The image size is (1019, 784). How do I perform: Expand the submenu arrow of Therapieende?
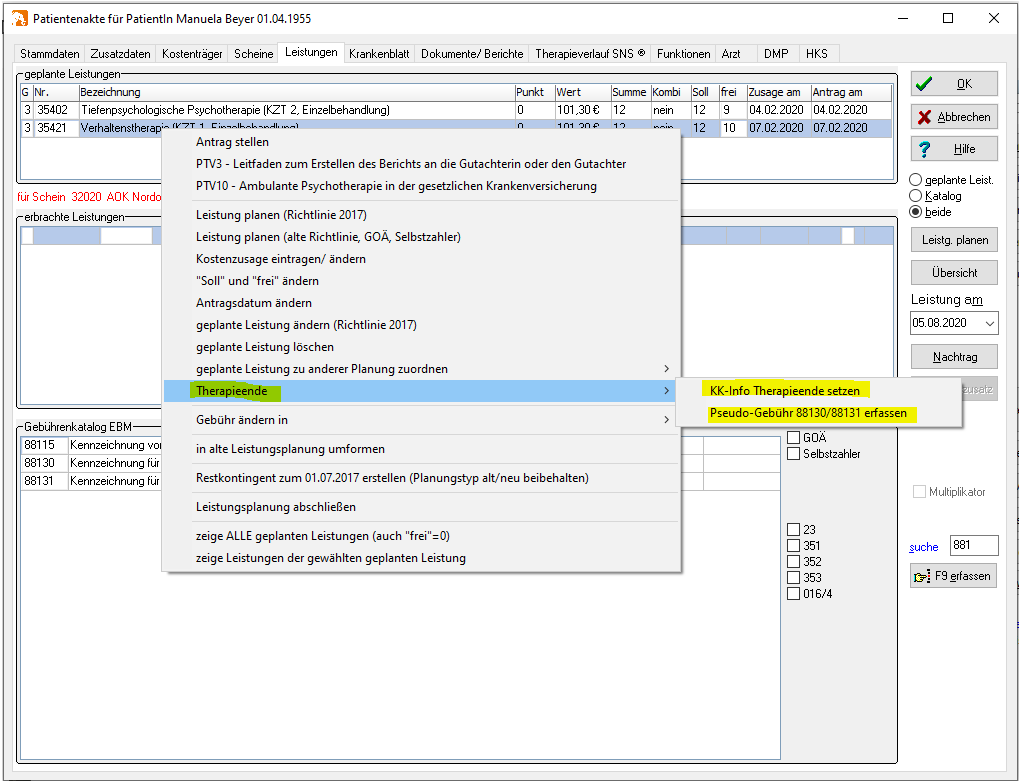(667, 391)
